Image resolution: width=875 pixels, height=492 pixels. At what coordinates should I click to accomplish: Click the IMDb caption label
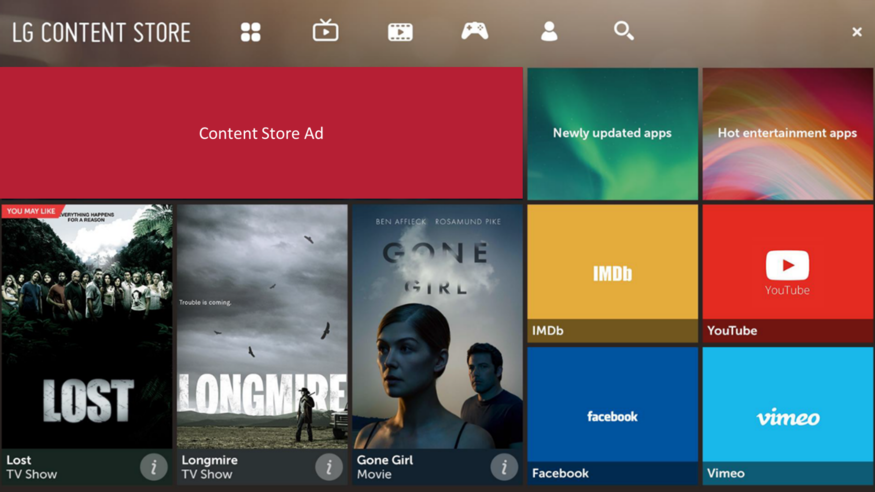tap(547, 330)
